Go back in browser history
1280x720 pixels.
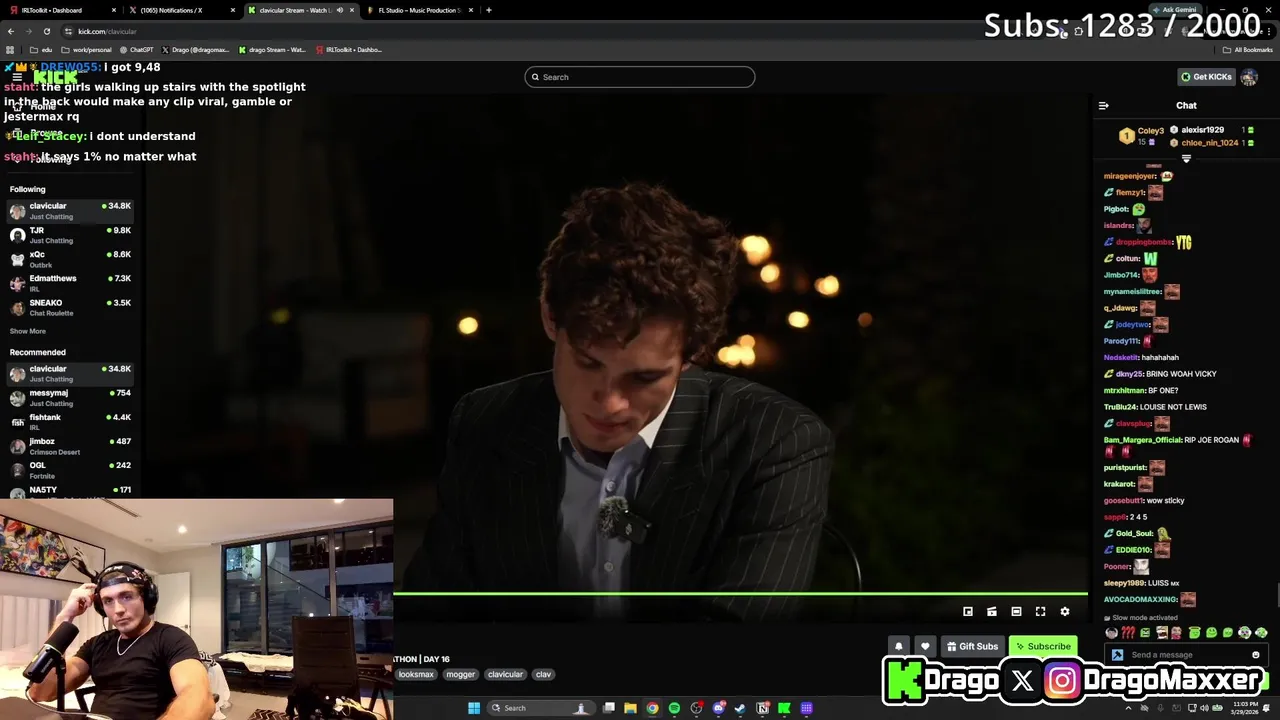click(x=10, y=31)
